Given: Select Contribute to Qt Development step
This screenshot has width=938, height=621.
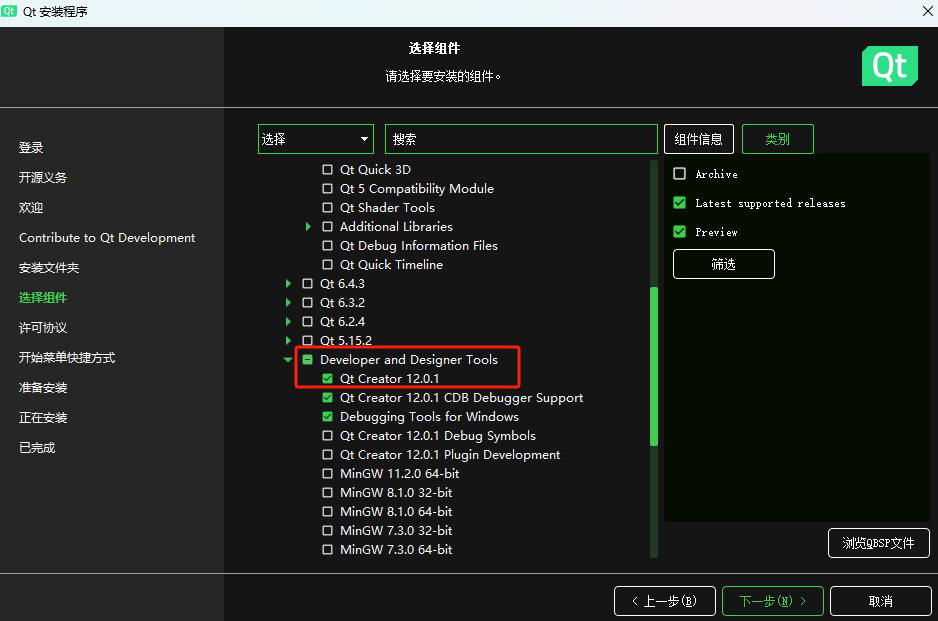Looking at the screenshot, I should coord(107,238).
